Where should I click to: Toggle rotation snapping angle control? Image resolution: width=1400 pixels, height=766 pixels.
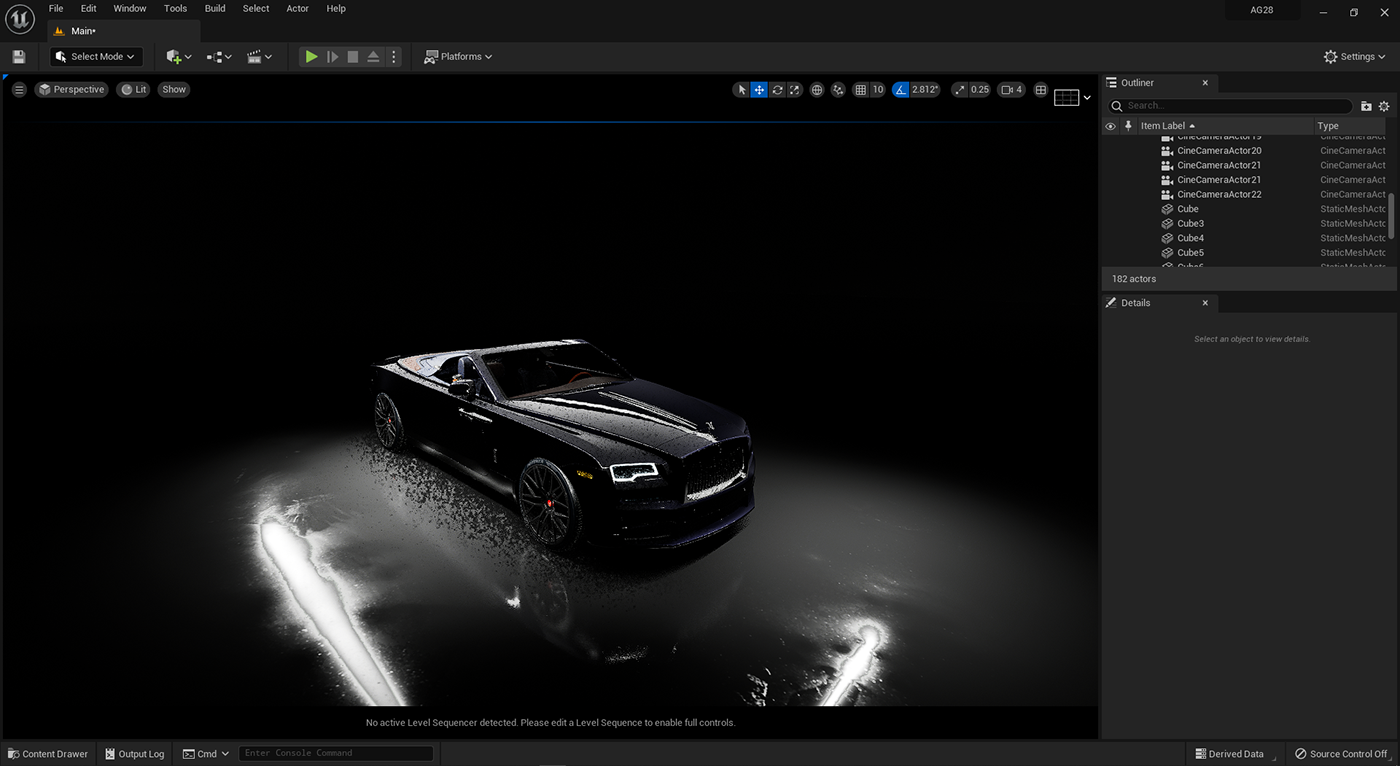902,89
